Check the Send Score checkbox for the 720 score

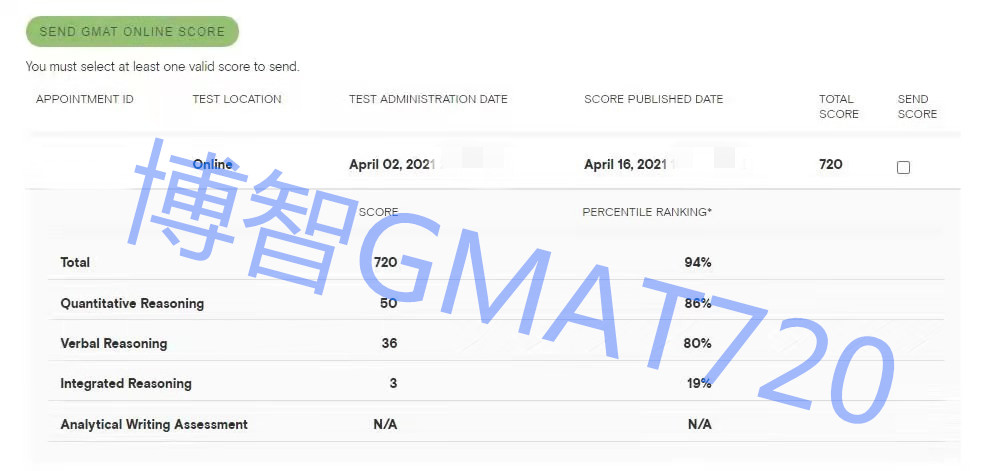903,168
